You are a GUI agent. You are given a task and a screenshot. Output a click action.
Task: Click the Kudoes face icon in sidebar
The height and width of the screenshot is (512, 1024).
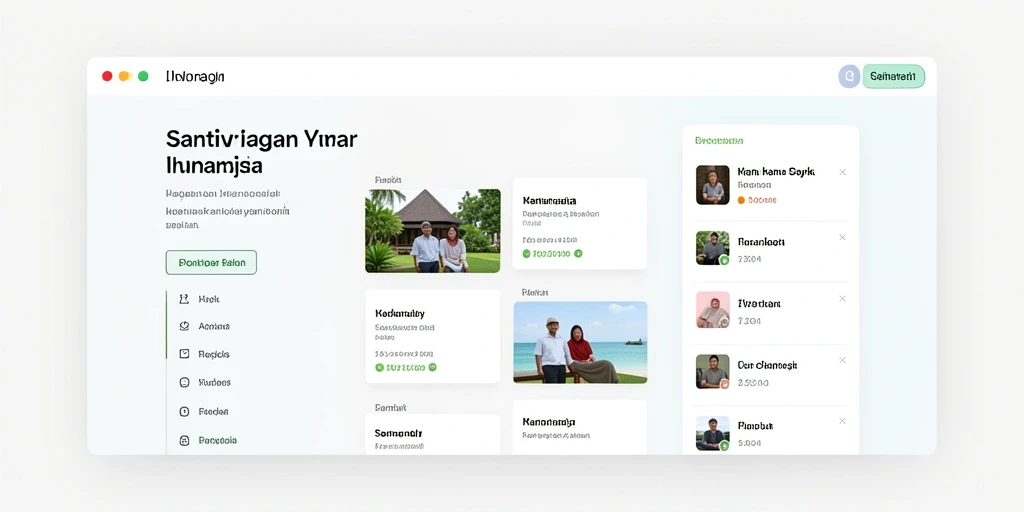click(x=184, y=383)
